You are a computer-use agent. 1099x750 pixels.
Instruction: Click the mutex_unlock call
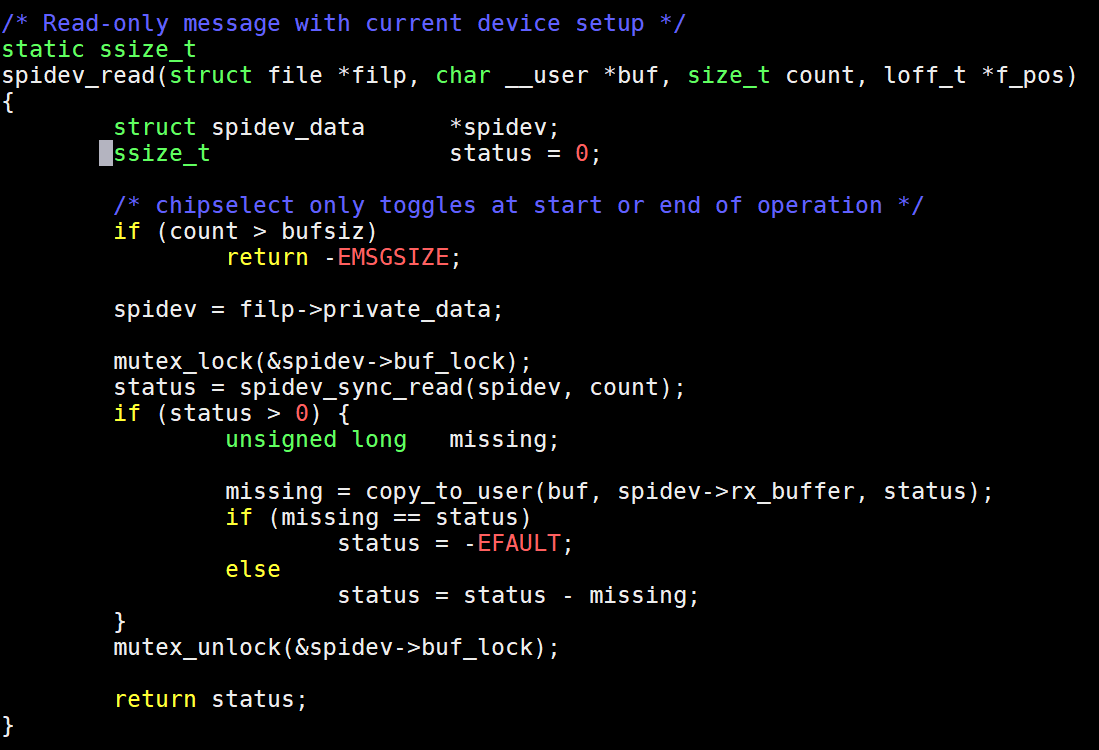tap(197, 648)
